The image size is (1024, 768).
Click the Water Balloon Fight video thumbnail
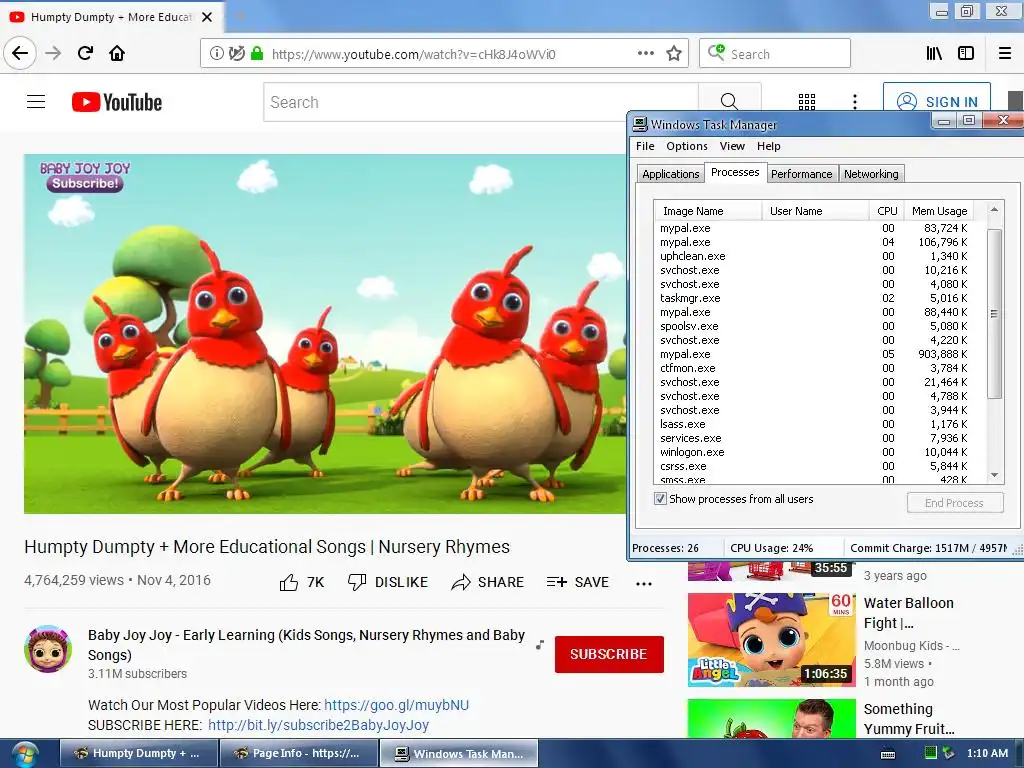(x=771, y=639)
